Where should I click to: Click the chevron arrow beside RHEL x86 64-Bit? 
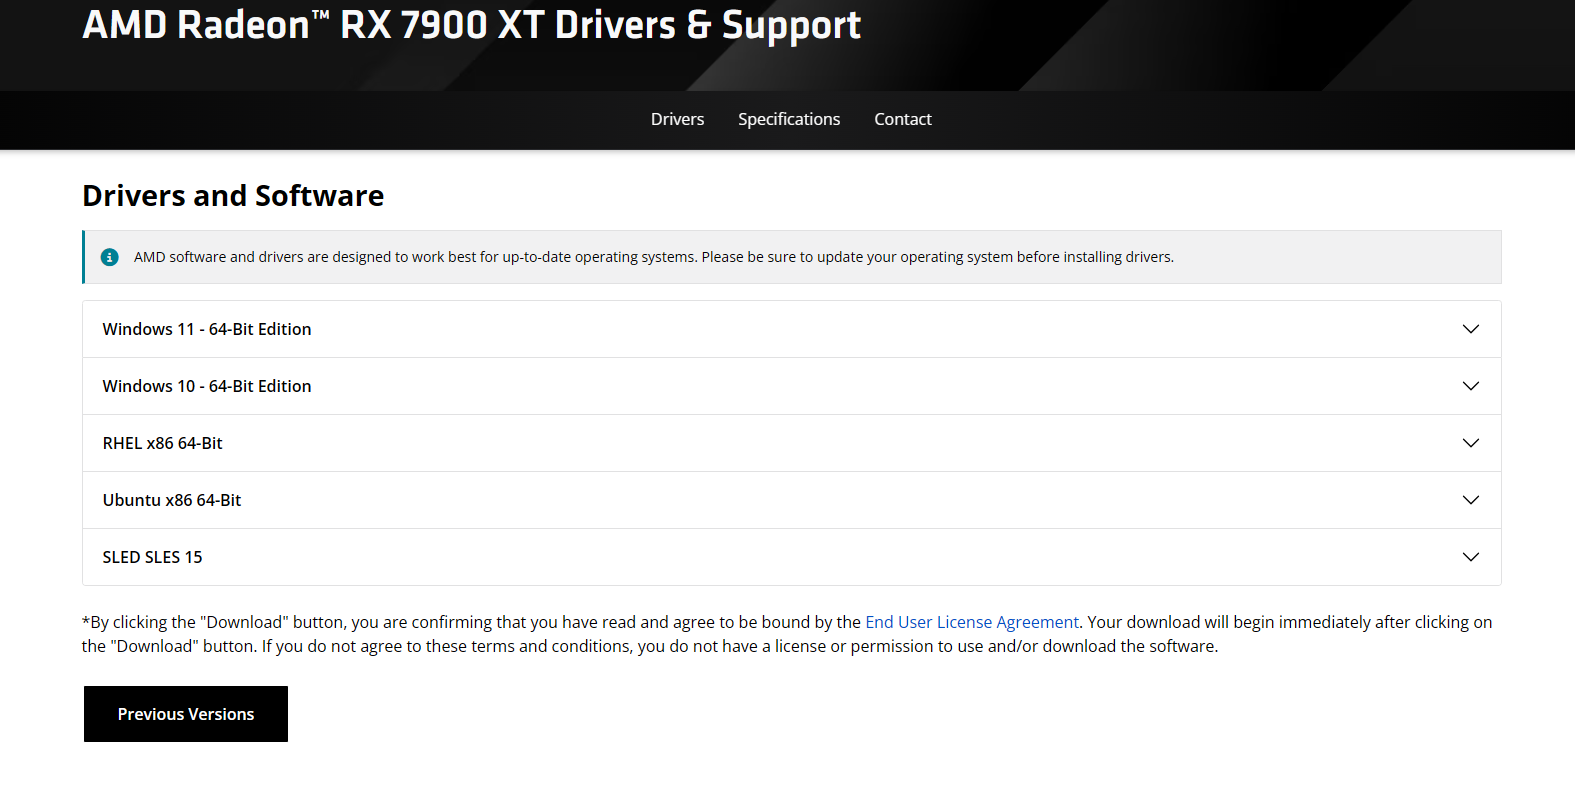[1470, 443]
